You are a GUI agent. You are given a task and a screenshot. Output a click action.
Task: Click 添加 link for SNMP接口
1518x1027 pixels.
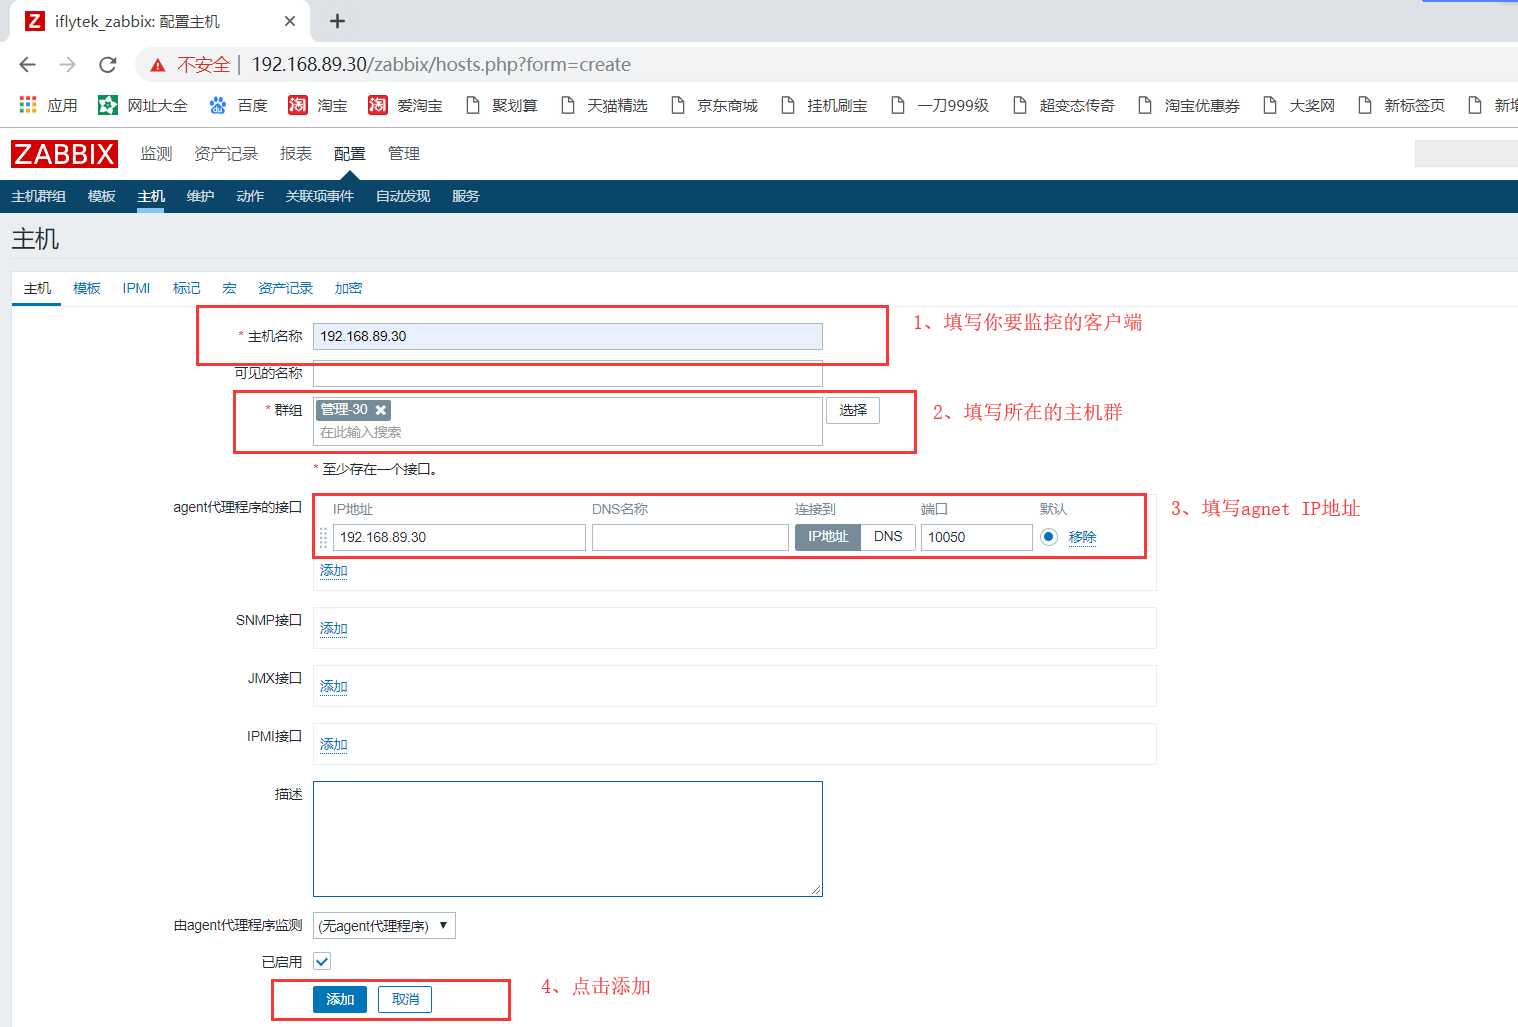[334, 629]
